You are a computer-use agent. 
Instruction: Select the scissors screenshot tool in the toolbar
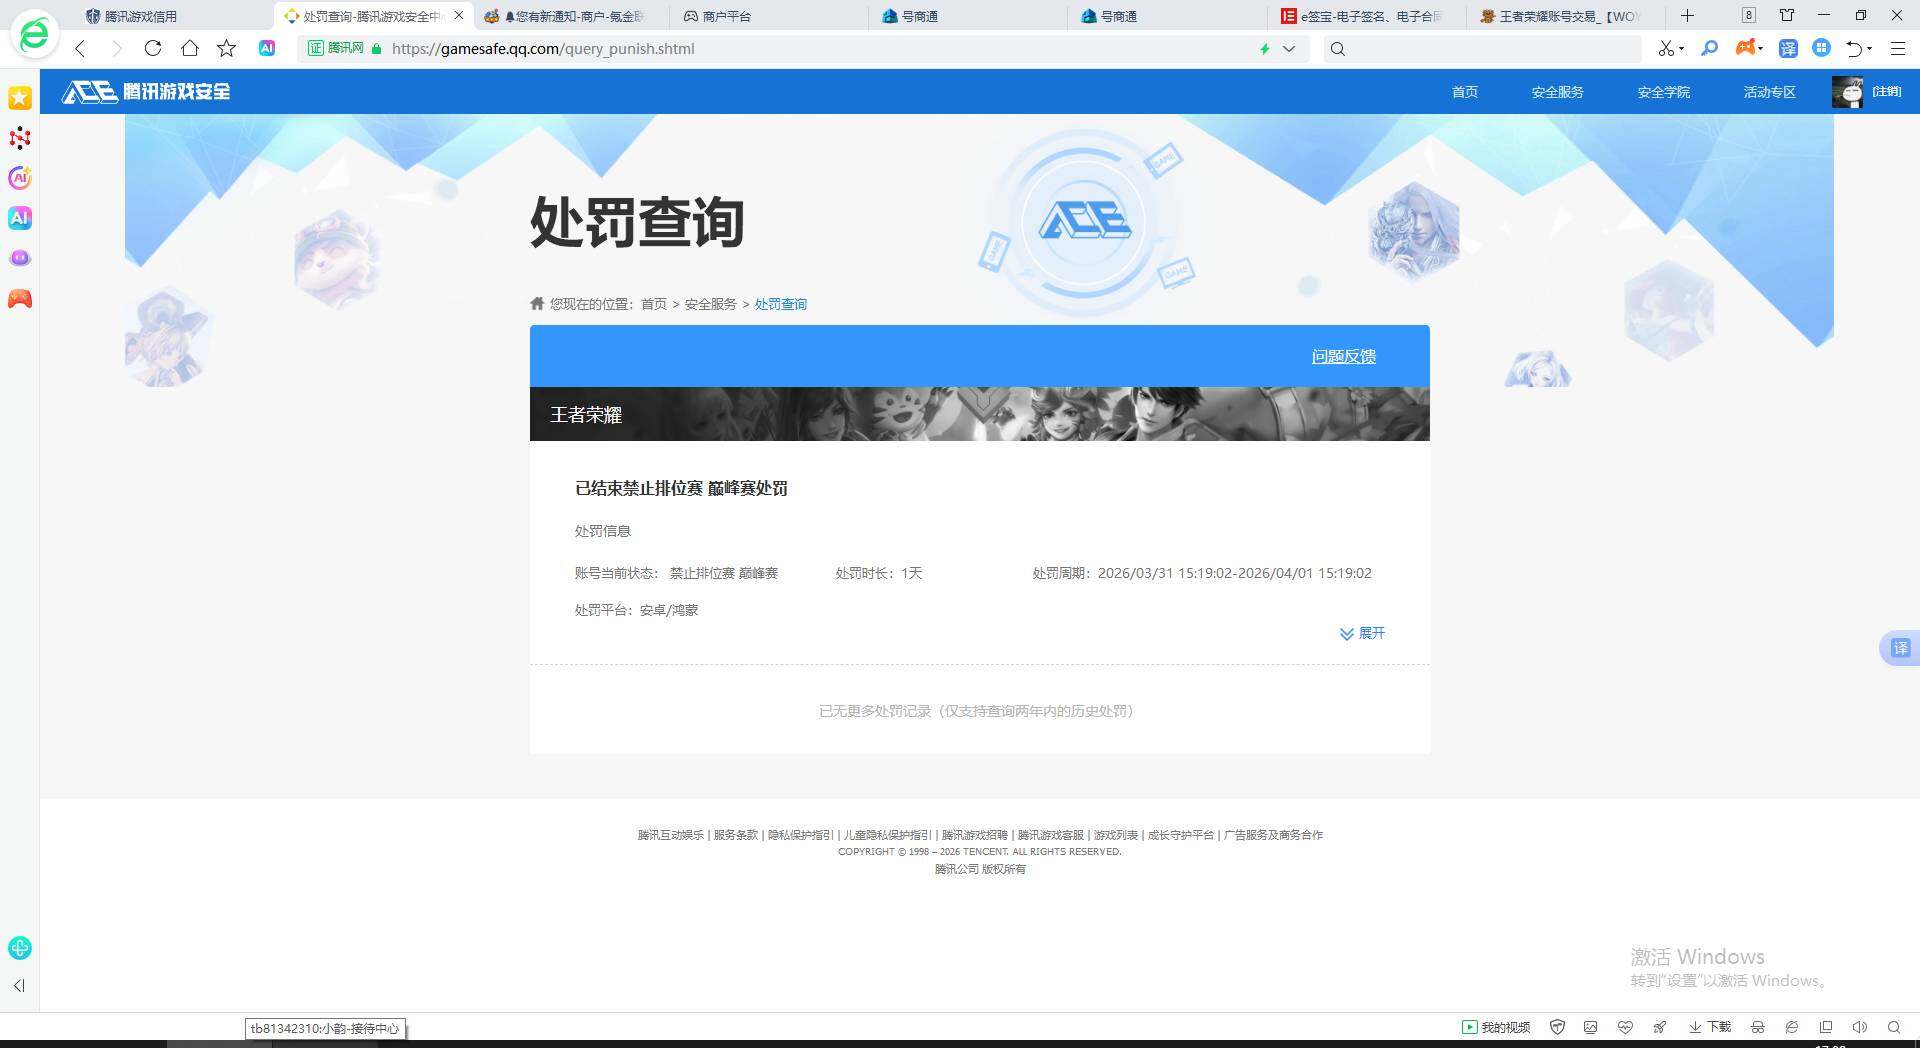click(x=1666, y=48)
